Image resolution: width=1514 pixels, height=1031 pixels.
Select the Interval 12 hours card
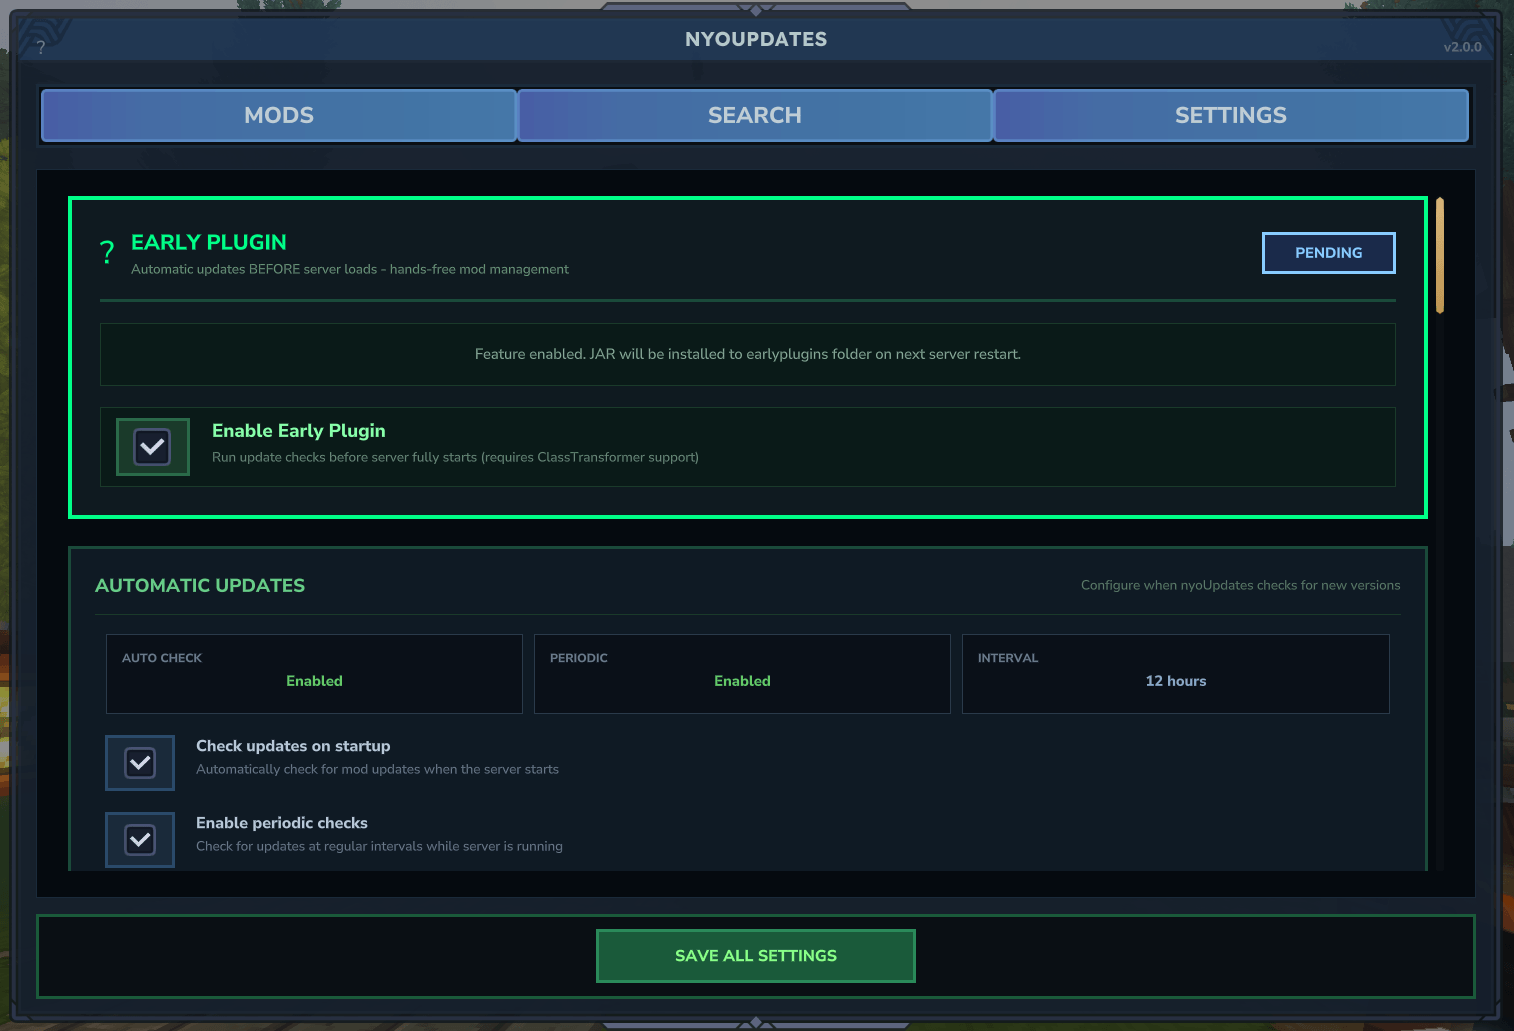1175,673
